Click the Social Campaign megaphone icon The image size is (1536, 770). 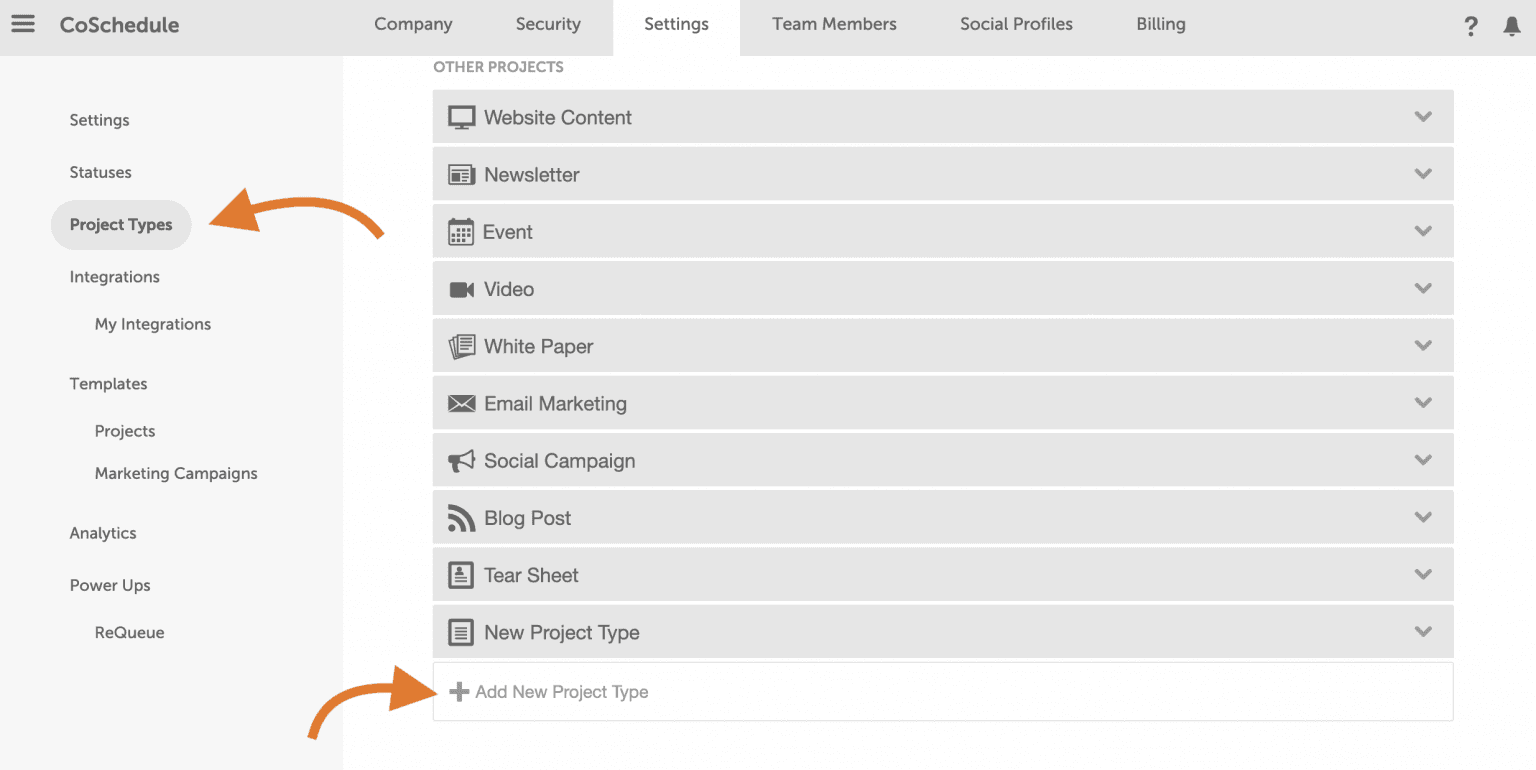coord(461,461)
